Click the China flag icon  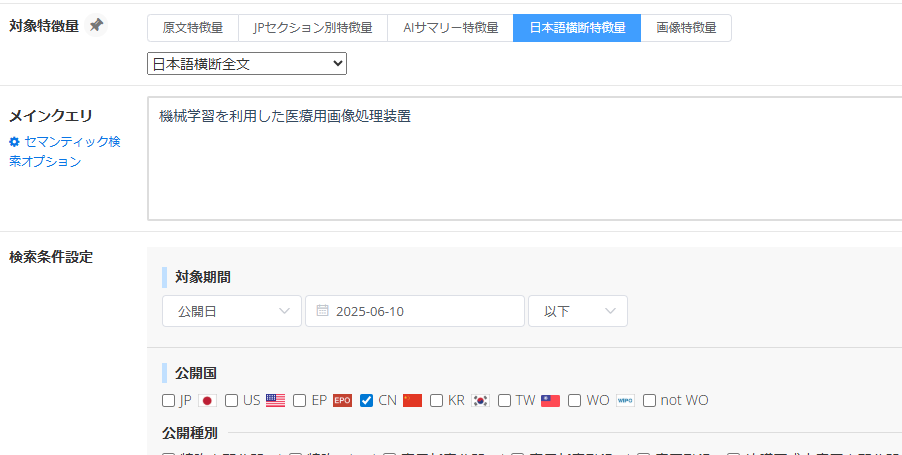coord(412,400)
